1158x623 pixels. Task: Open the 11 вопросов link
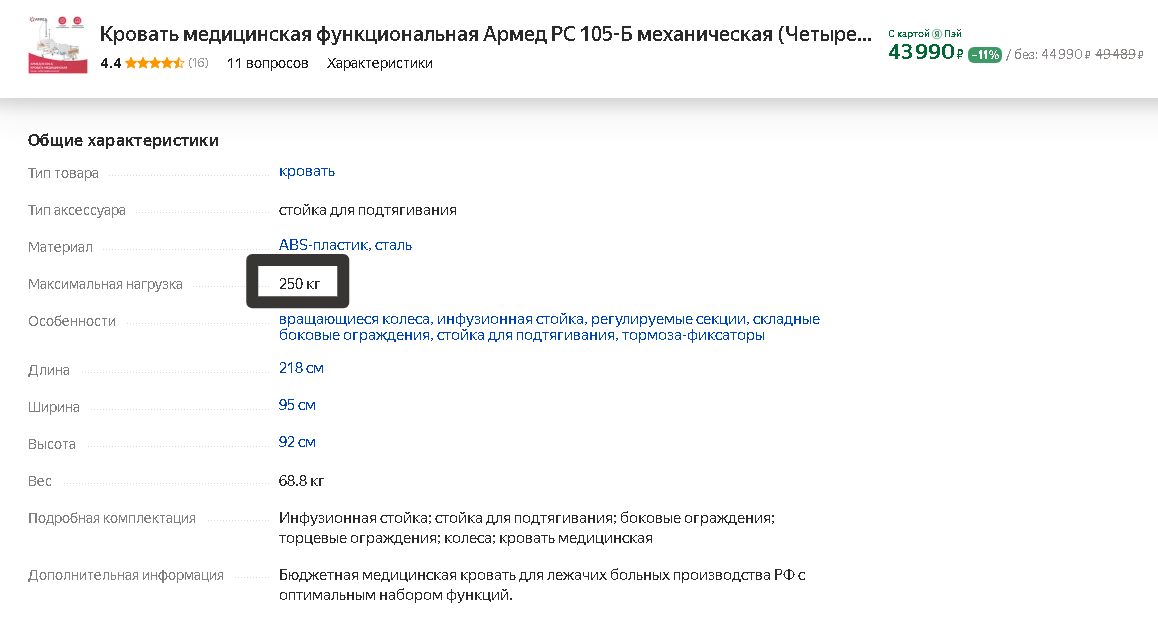point(267,63)
